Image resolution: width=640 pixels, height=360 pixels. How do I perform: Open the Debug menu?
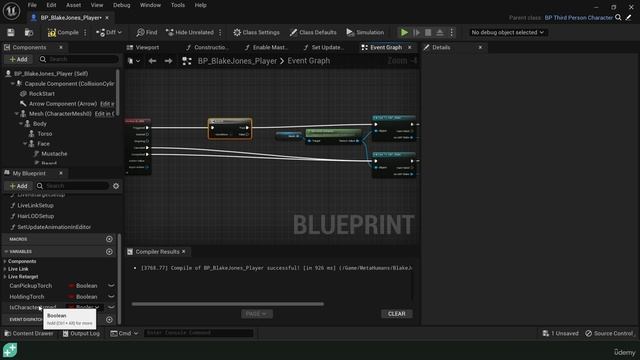121,5
